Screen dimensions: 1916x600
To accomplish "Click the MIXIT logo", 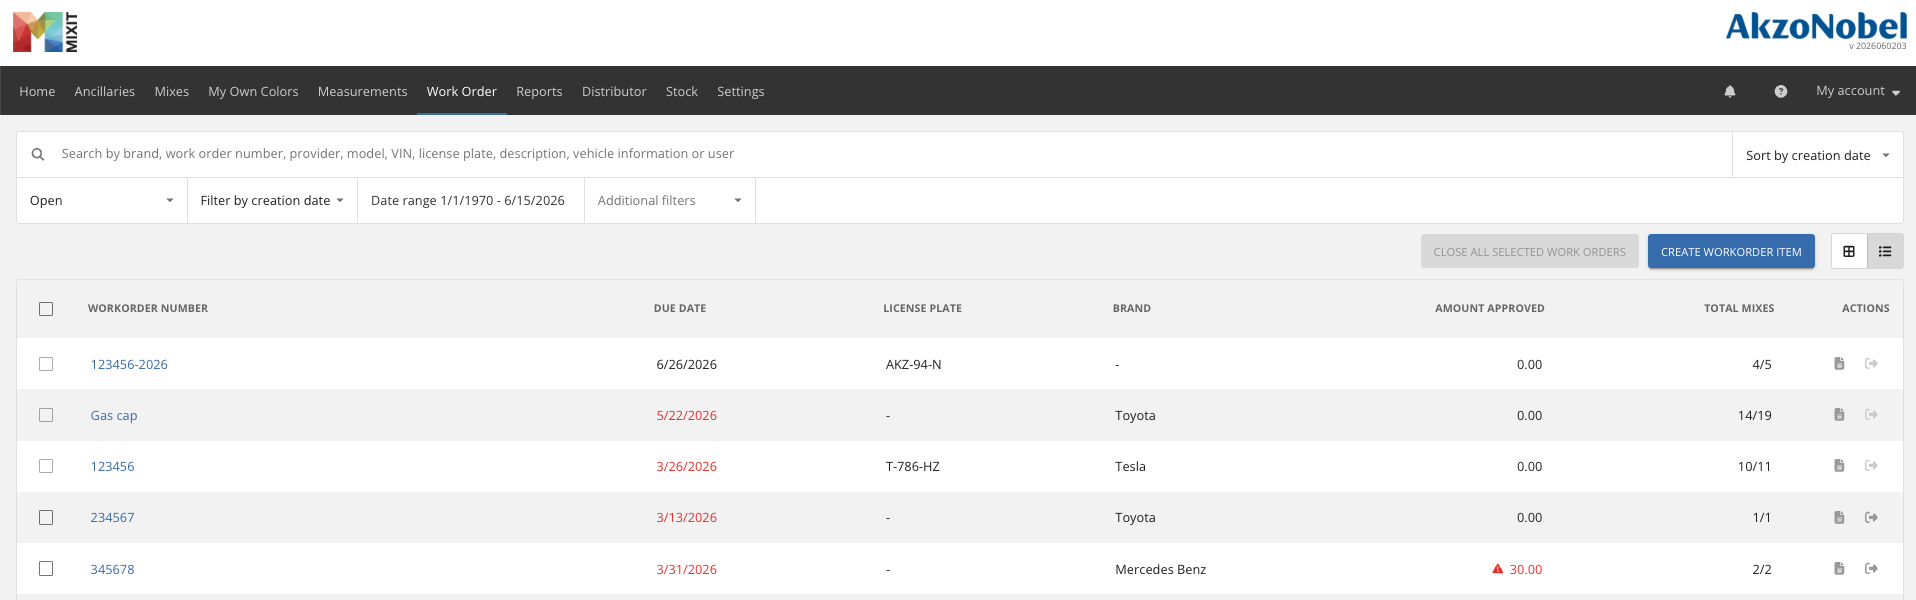I will click(45, 32).
